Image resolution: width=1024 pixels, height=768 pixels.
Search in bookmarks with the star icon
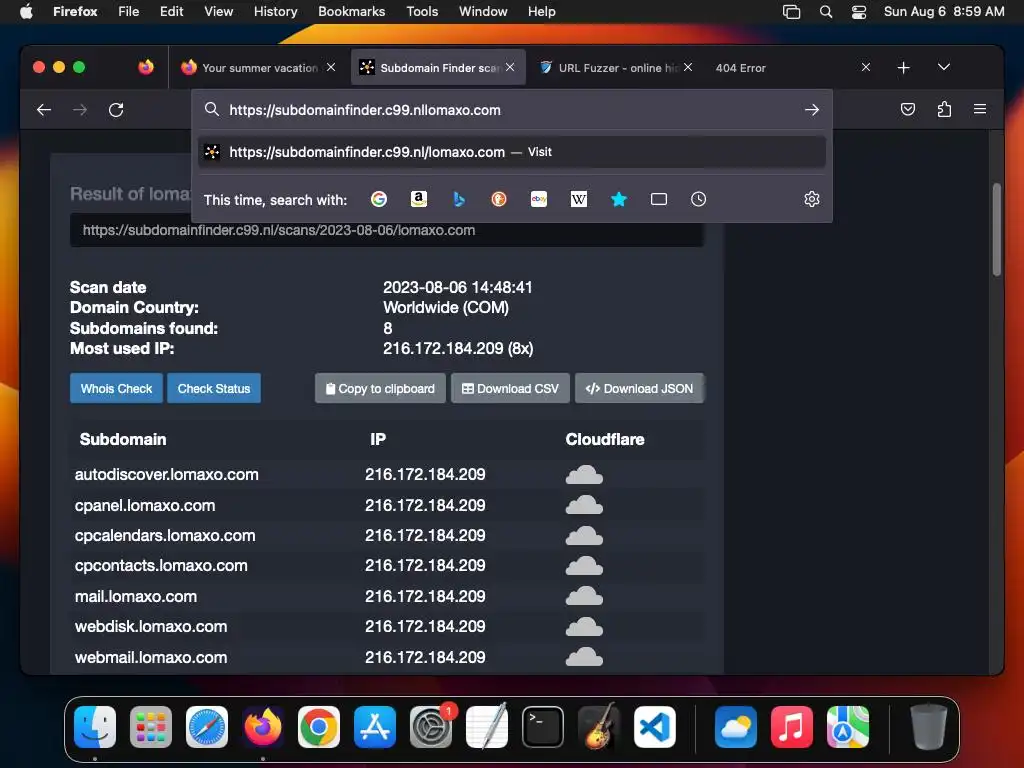pos(618,199)
